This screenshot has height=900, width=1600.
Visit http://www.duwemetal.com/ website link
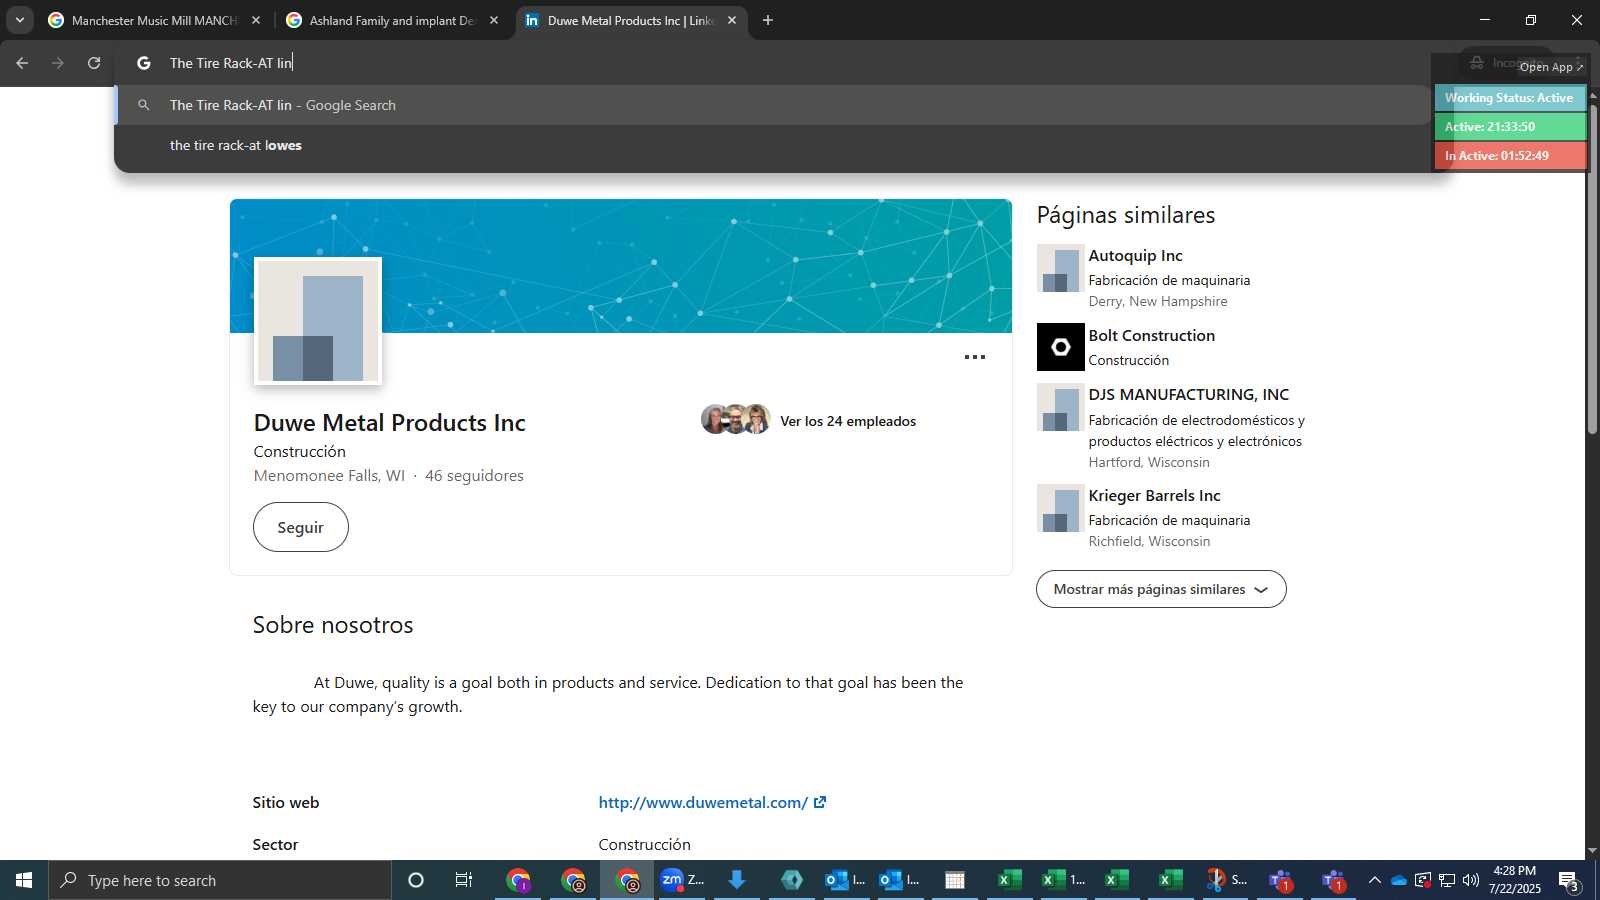pyautogui.click(x=712, y=802)
